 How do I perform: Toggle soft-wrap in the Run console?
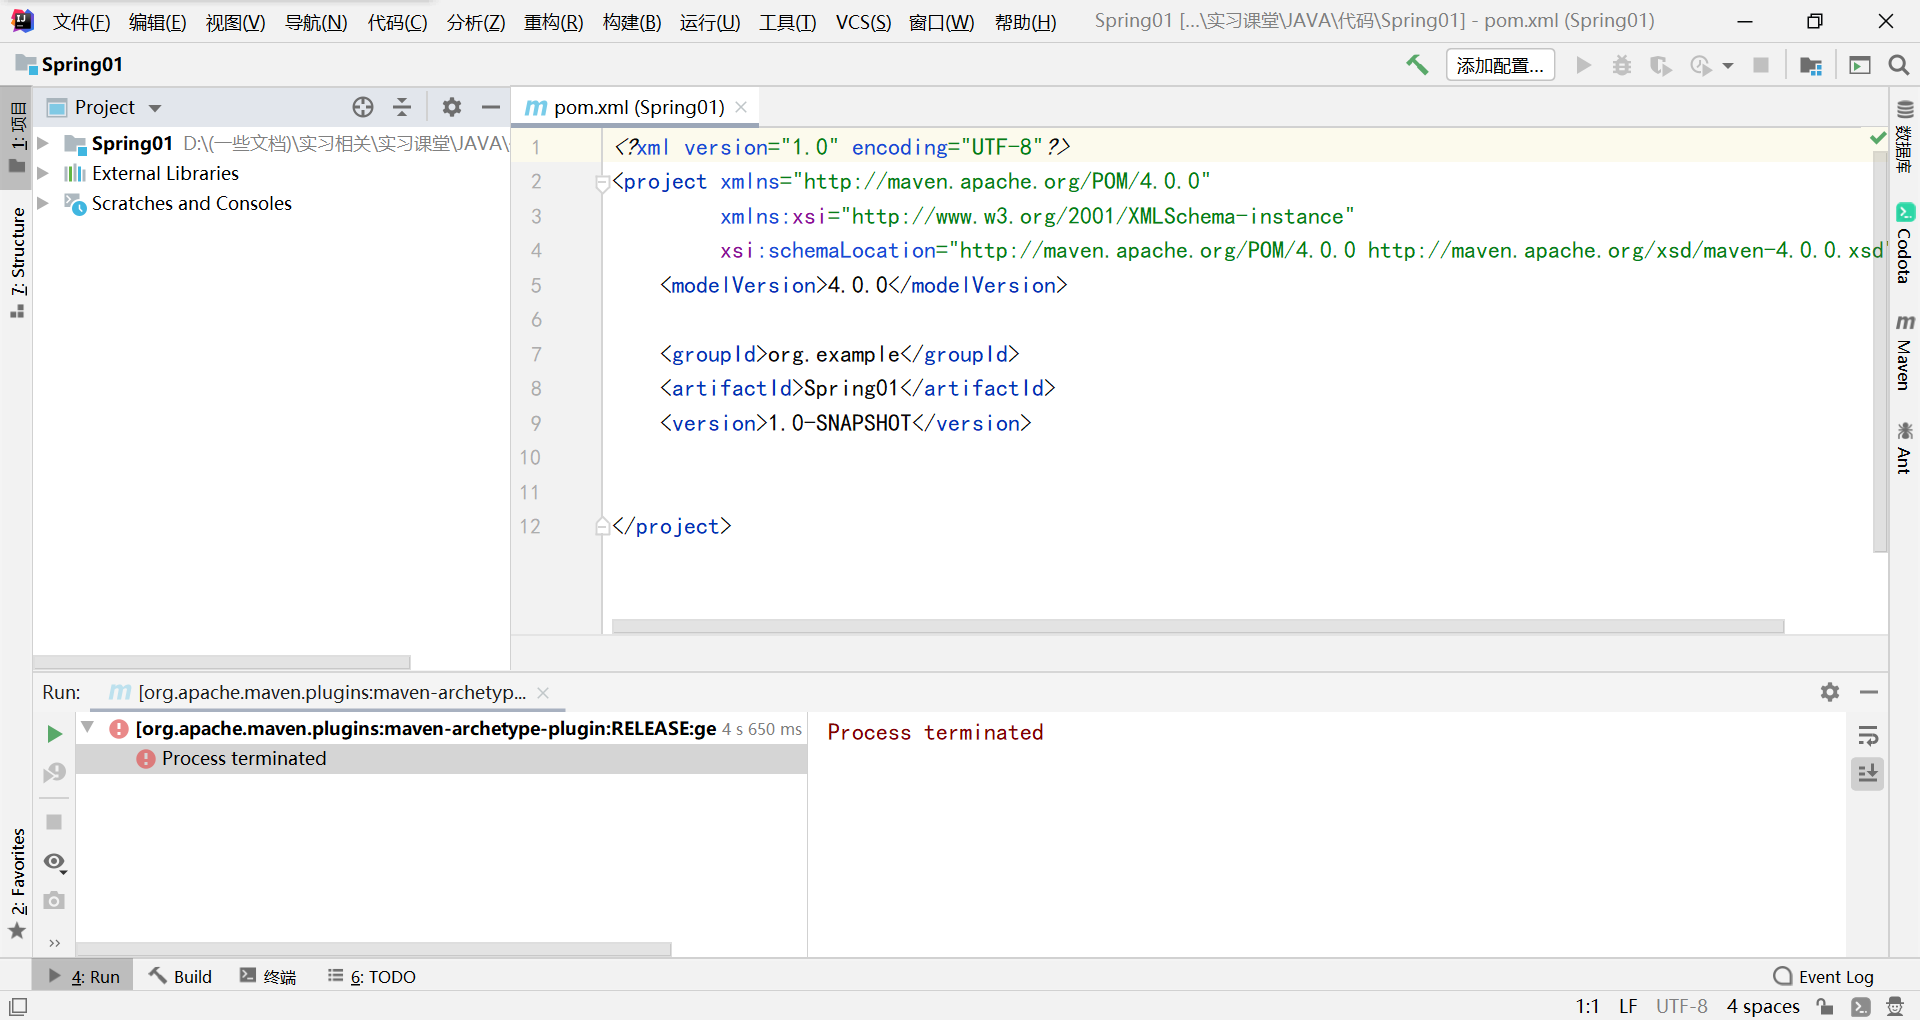[1868, 735]
